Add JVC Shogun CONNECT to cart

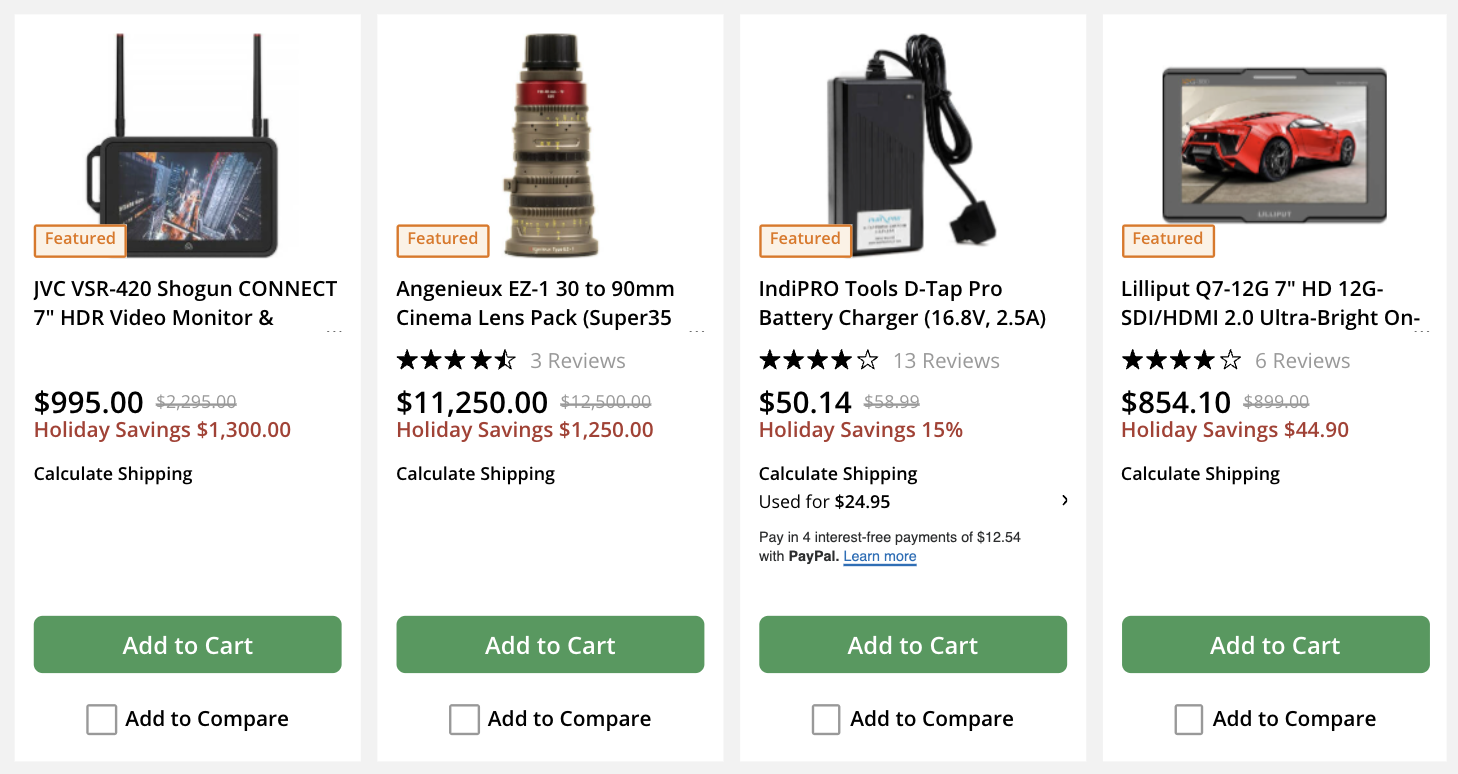(188, 645)
